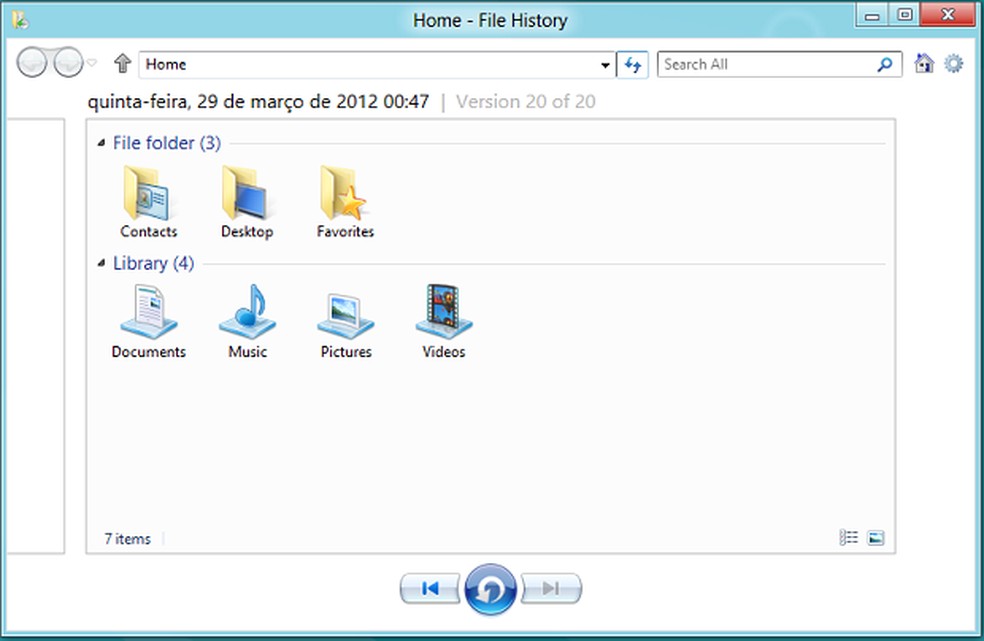Screen dimensions: 984x641
Task: Open the address bar dropdown
Action: pyautogui.click(x=605, y=65)
